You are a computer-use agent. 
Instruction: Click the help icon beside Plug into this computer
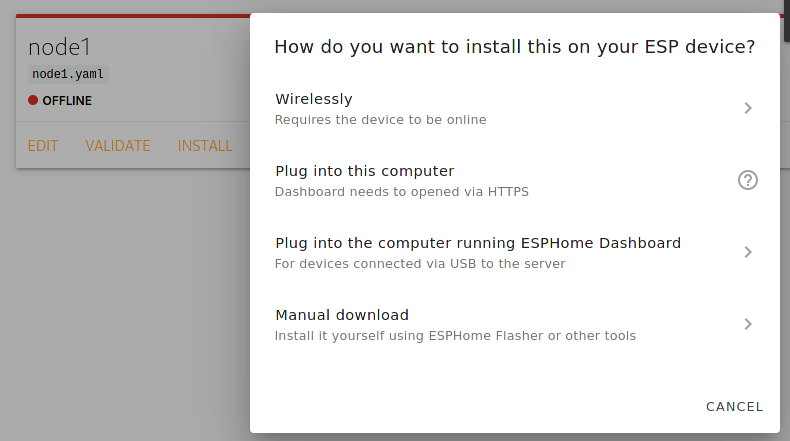pyautogui.click(x=748, y=180)
